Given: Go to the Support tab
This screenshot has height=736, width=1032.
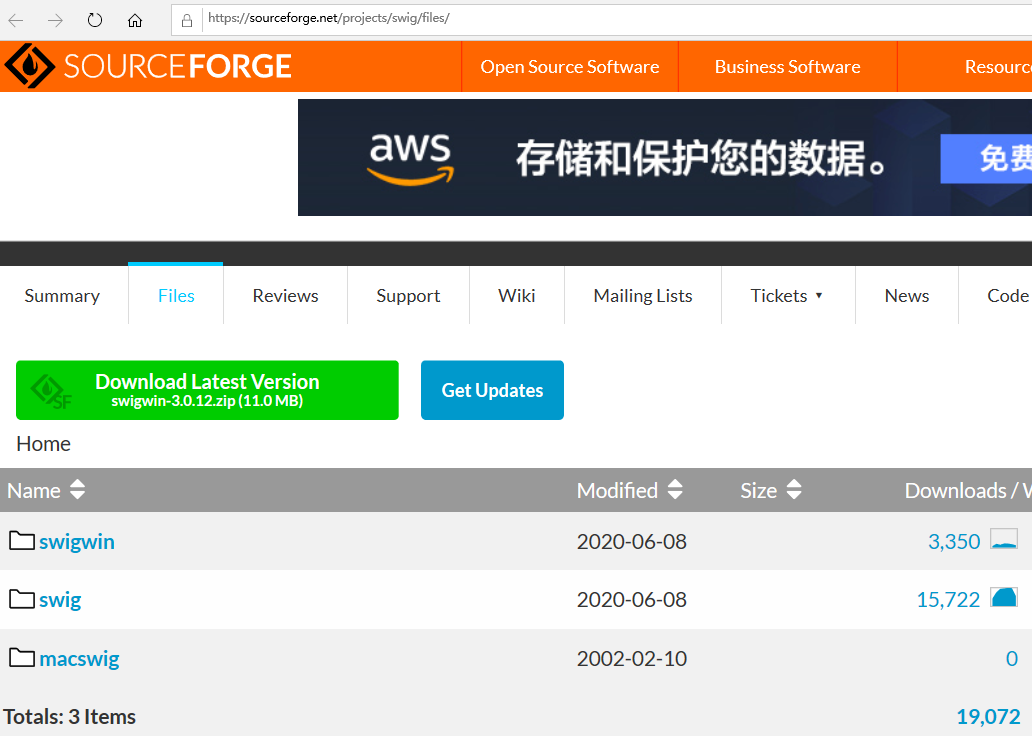Looking at the screenshot, I should tap(408, 296).
